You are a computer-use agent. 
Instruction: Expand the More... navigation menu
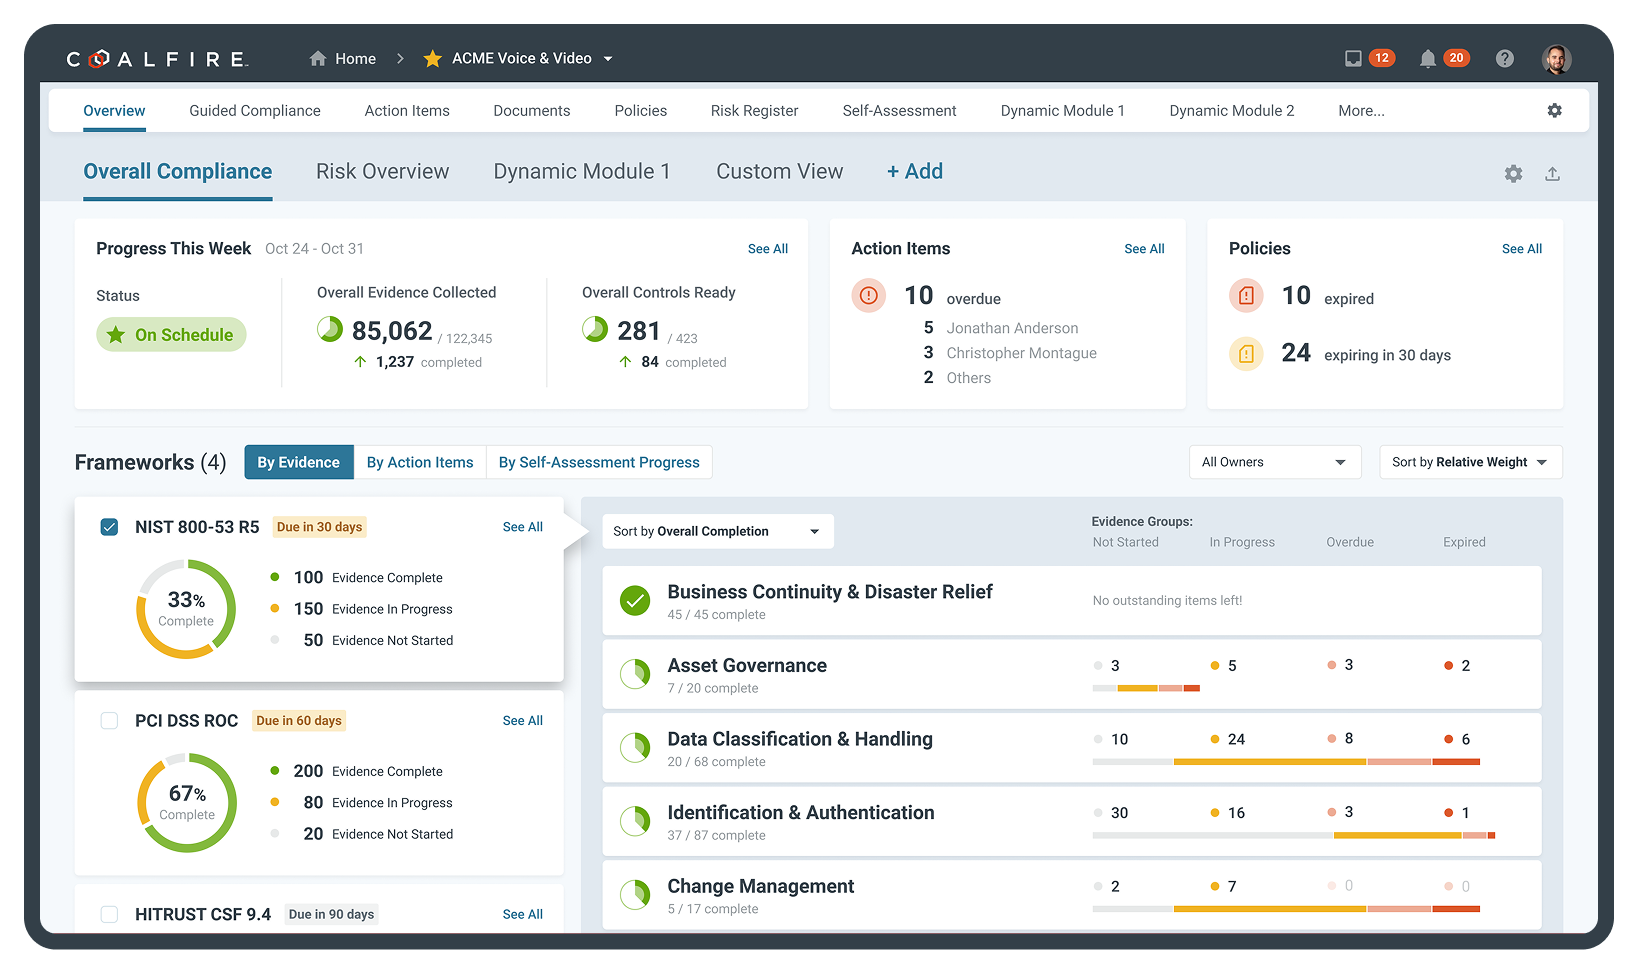tap(1361, 111)
